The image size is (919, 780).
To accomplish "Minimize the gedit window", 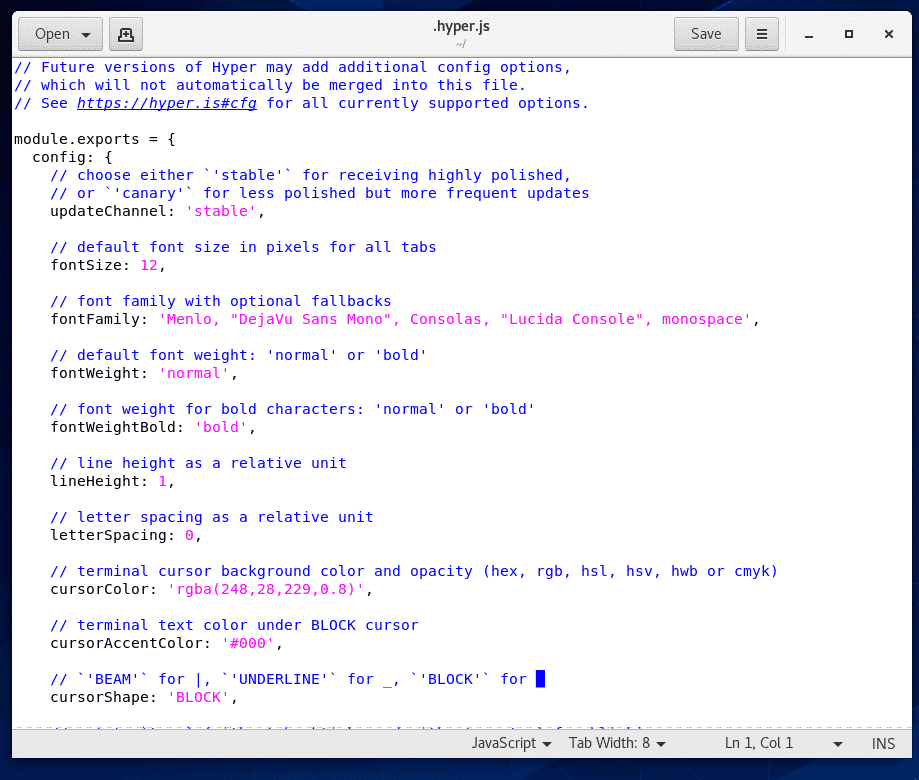I will pos(809,34).
